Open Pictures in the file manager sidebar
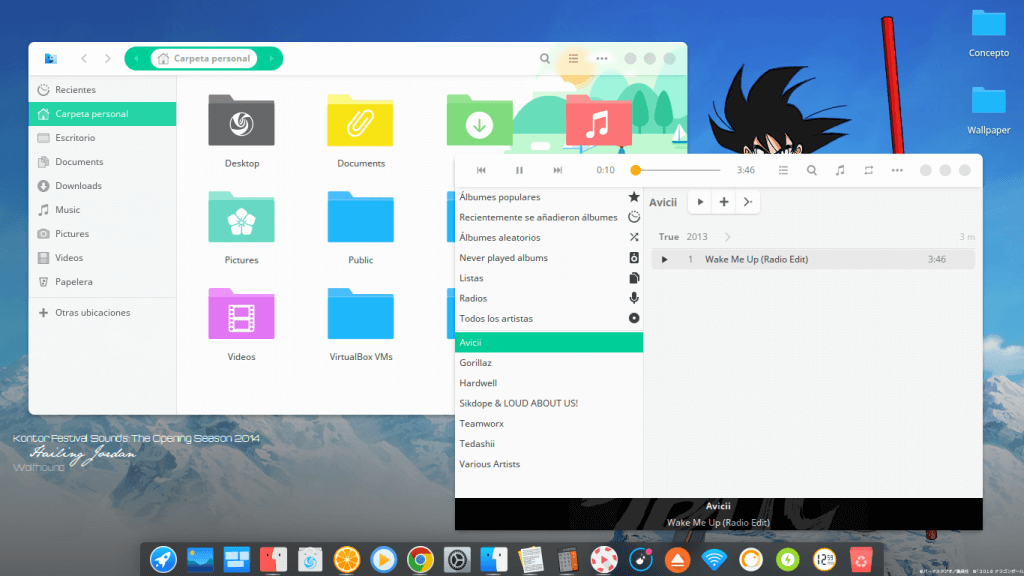 click(x=103, y=234)
